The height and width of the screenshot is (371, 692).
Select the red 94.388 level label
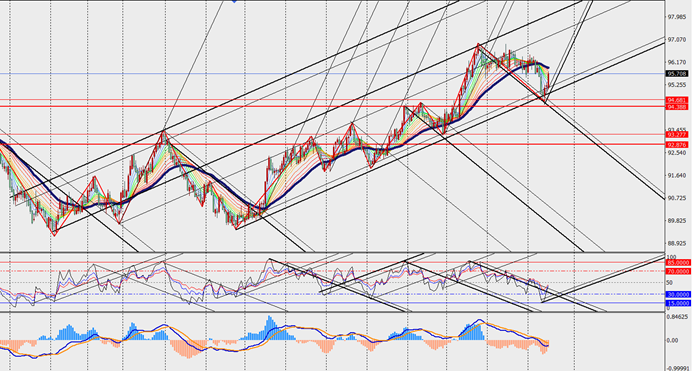[x=677, y=107]
